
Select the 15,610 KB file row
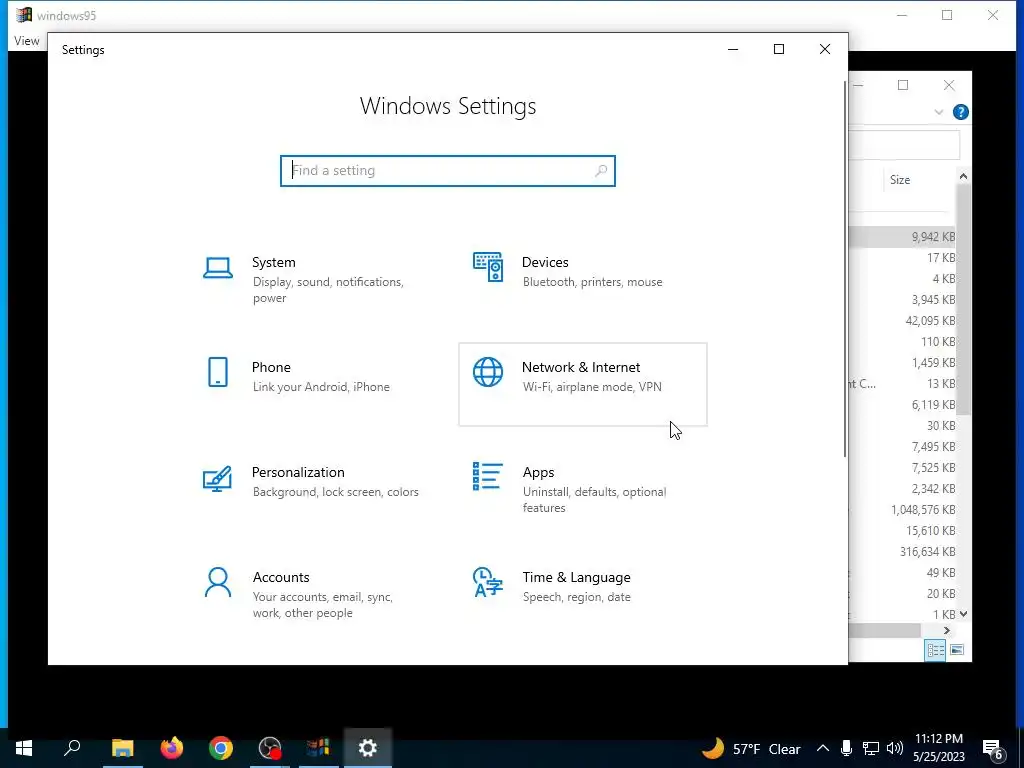(902, 530)
